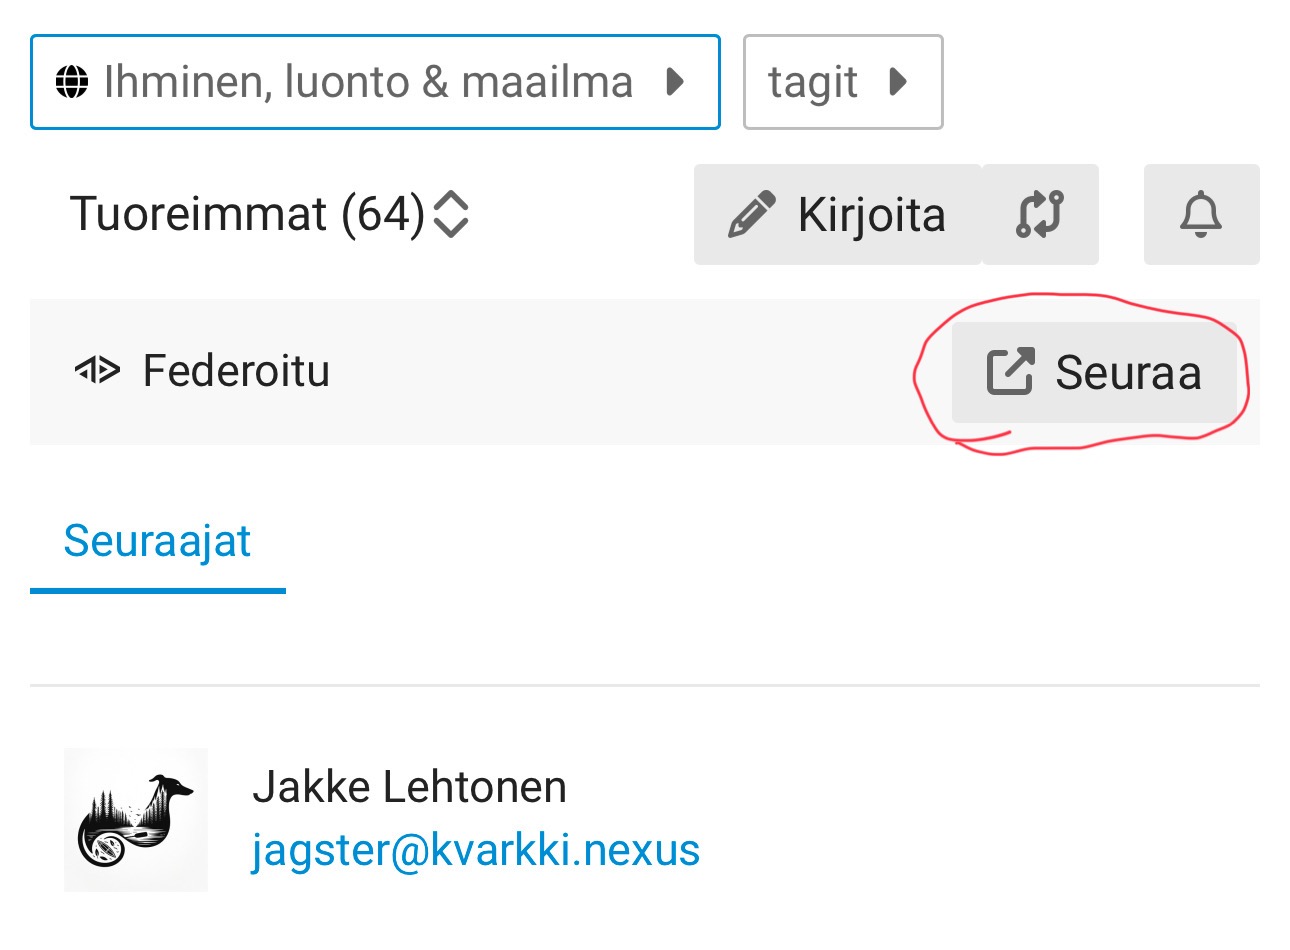Click the notification bell icon
The height and width of the screenshot is (950, 1290).
point(1201,215)
